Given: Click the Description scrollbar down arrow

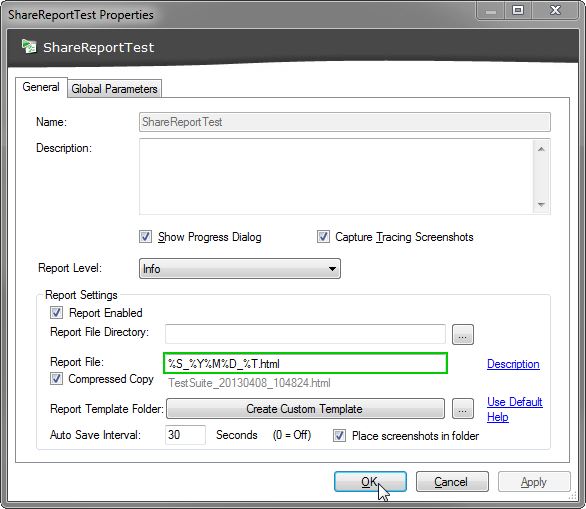Looking at the screenshot, I should [x=541, y=204].
